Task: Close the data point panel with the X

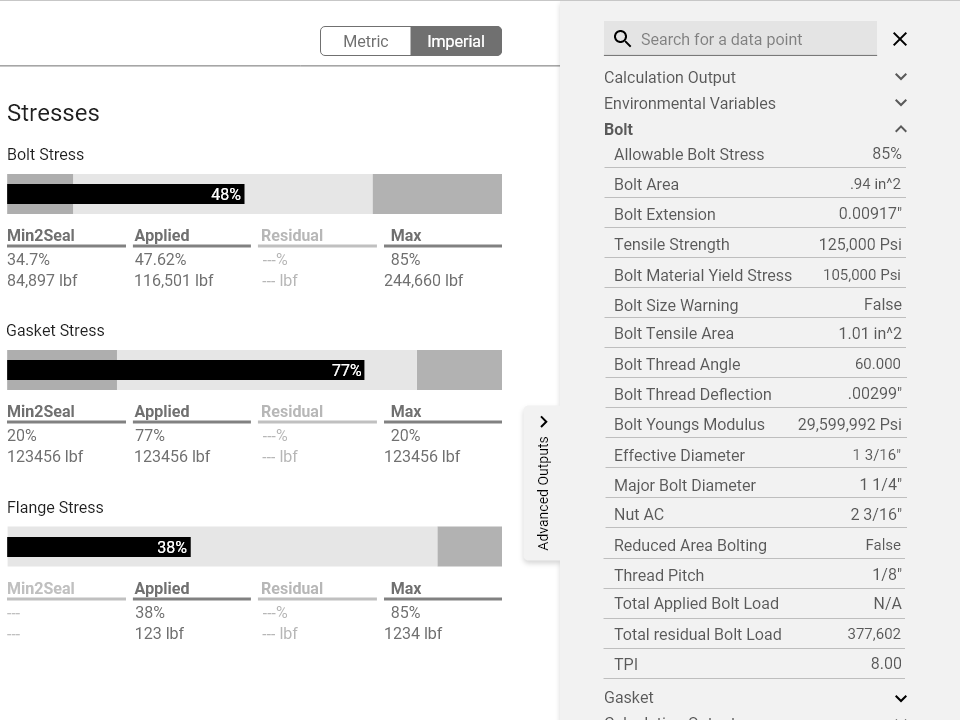Action: coord(899,39)
